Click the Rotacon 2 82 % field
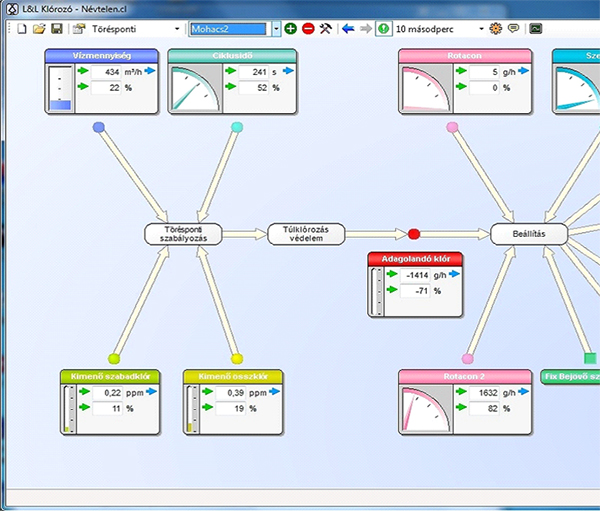This screenshot has height=511, width=600. pyautogui.click(x=484, y=408)
